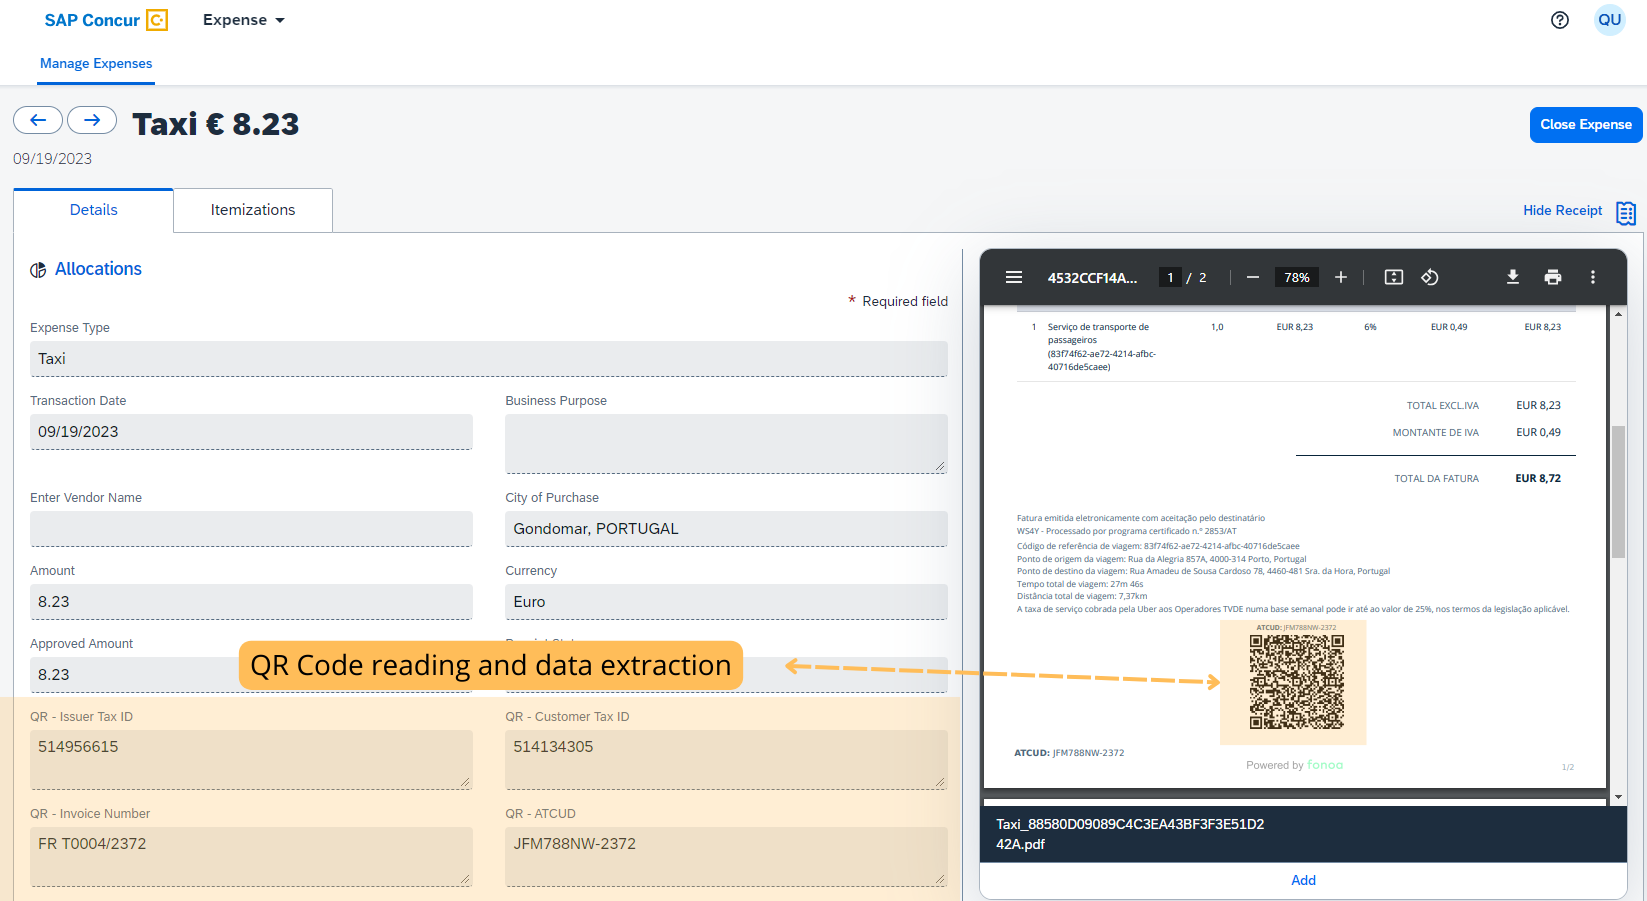This screenshot has height=901, width=1647.
Task: Open Manage Expenses tab
Action: pos(96,63)
